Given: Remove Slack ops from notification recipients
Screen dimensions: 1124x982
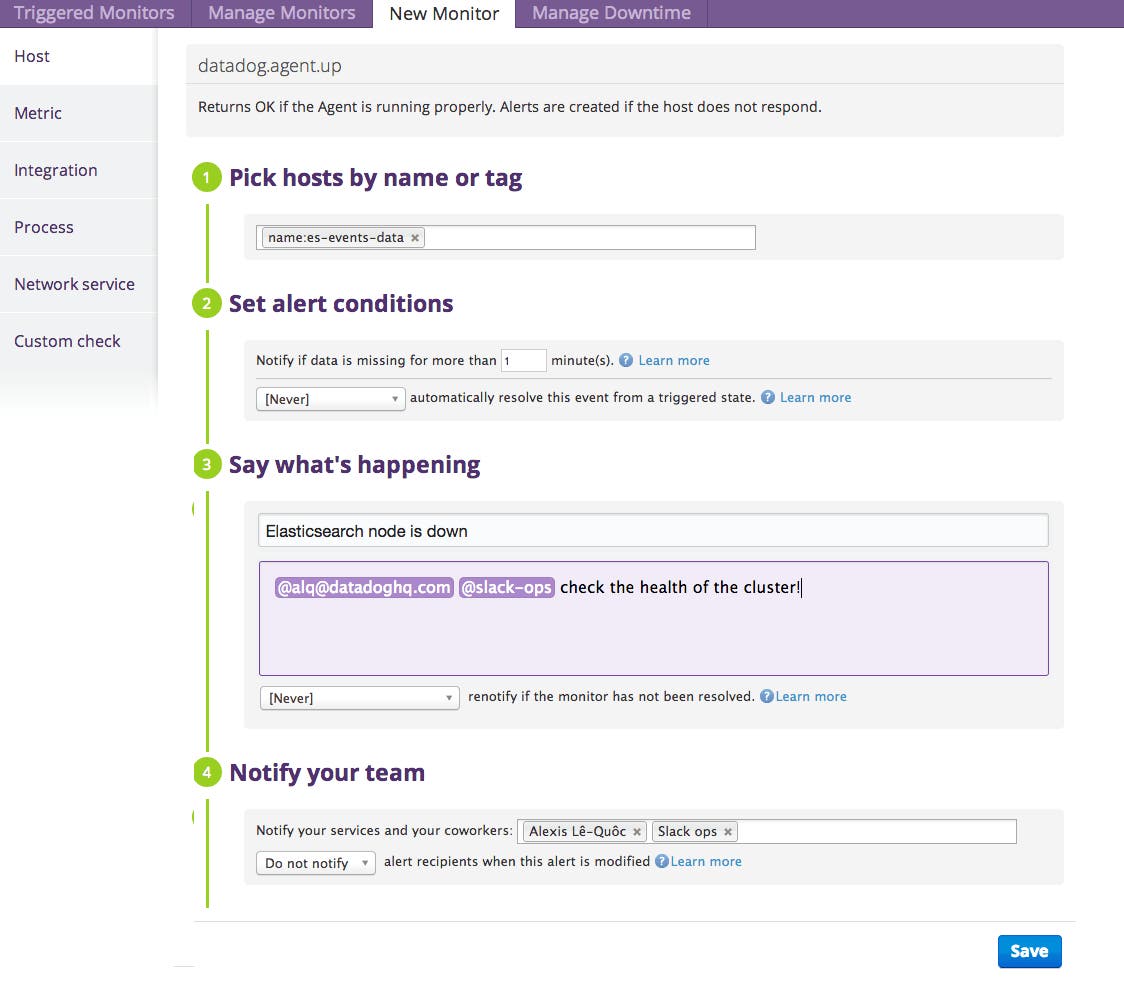Looking at the screenshot, I should click(728, 831).
